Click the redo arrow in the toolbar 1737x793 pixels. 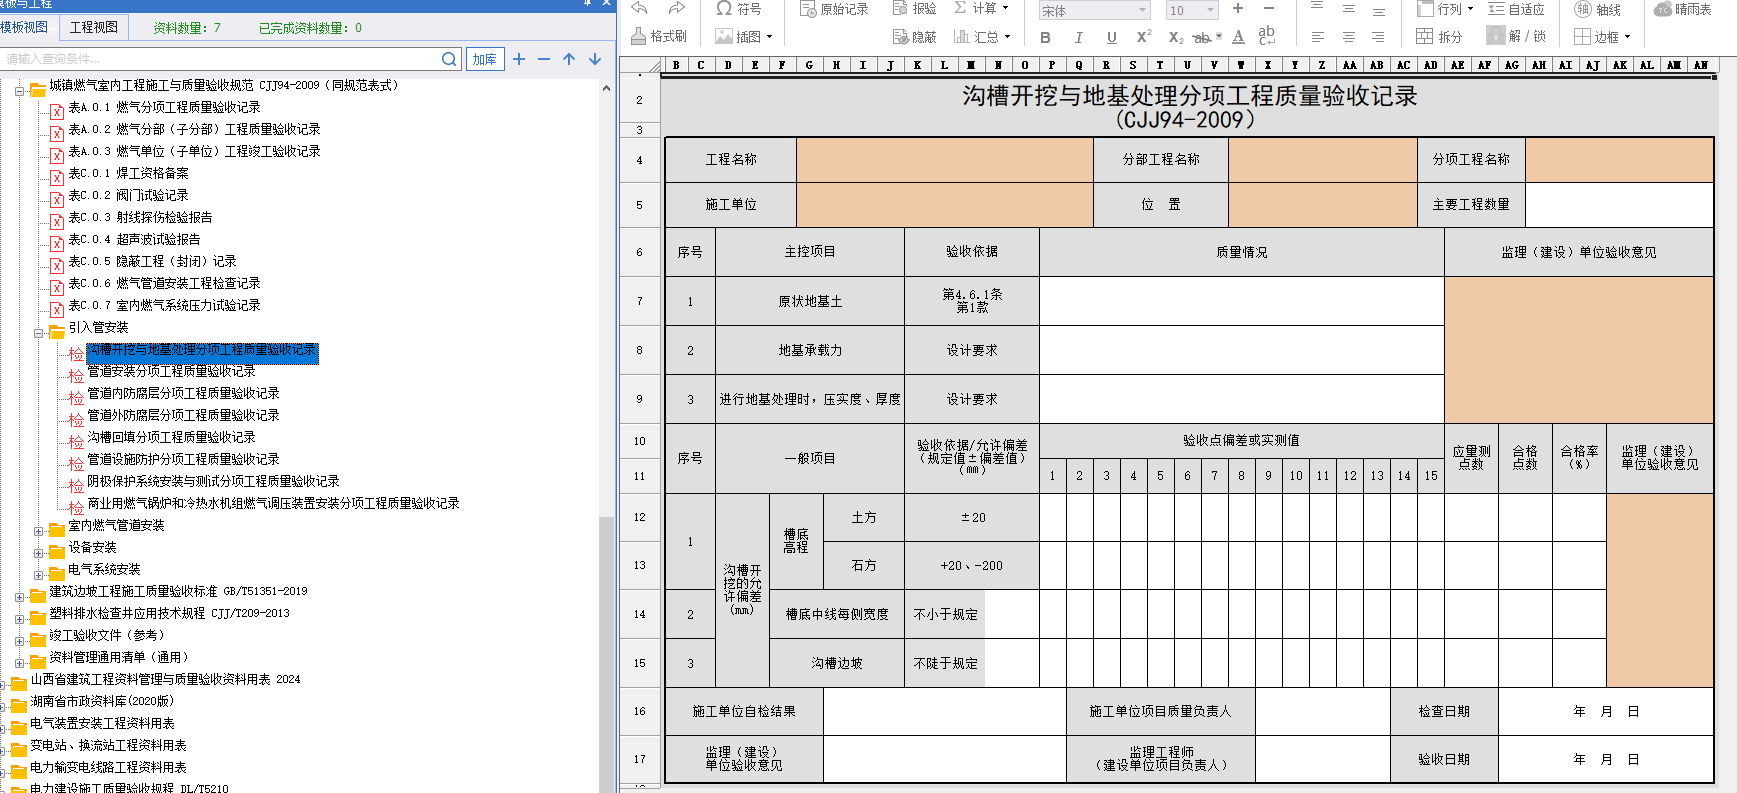coord(677,8)
